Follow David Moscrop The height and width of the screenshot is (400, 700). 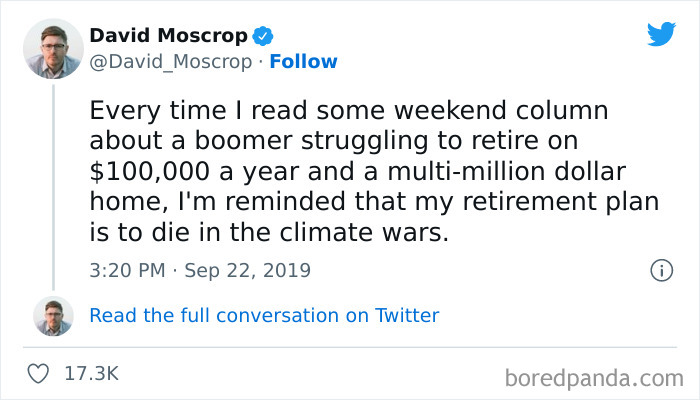click(x=305, y=61)
